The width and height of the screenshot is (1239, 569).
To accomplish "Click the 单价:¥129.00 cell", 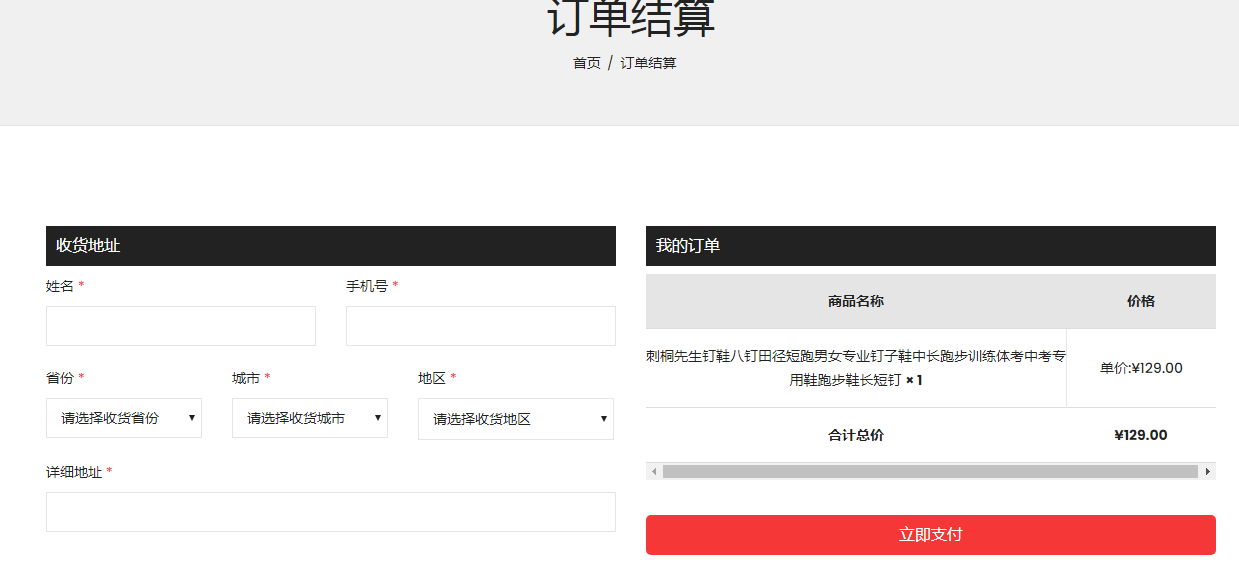I will pos(1140,368).
